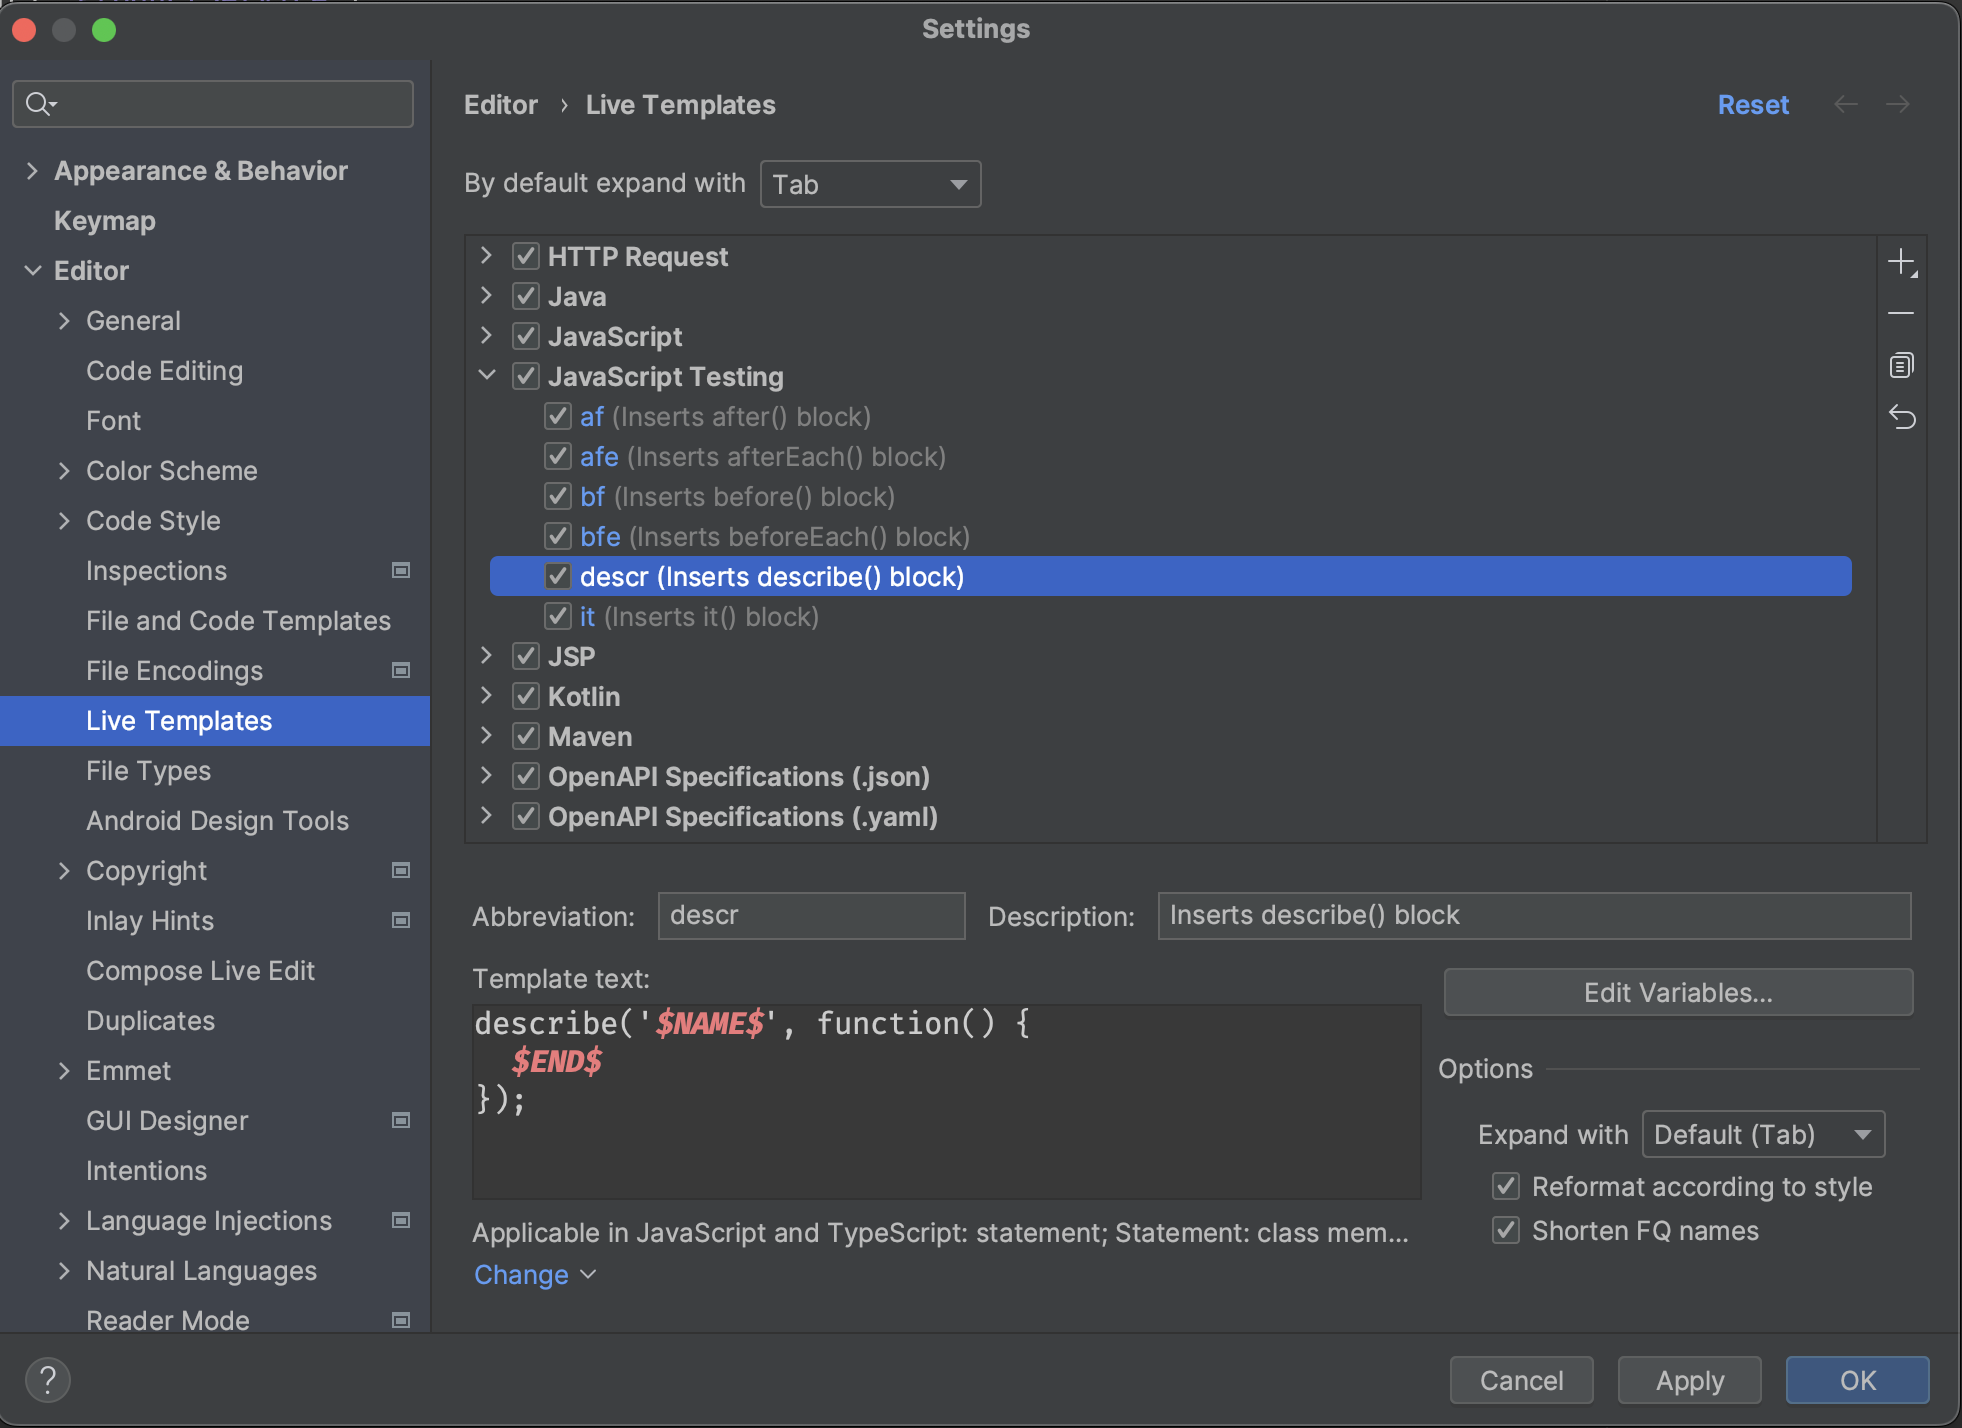Image resolution: width=1962 pixels, height=1428 pixels.
Task: Expand the Code Style settings node
Action: click(x=64, y=521)
